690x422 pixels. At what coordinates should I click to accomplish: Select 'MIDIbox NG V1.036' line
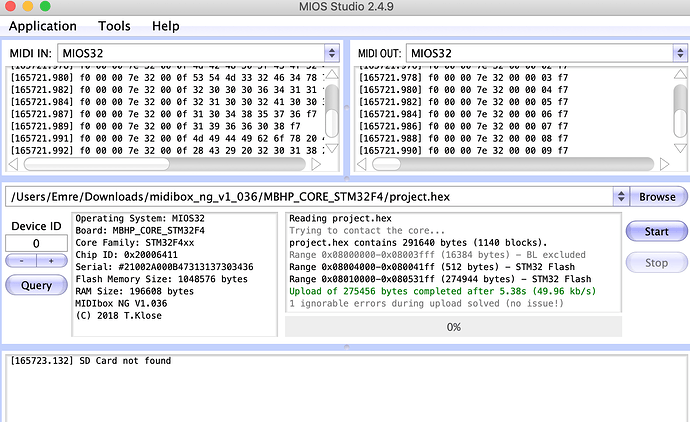point(121,304)
